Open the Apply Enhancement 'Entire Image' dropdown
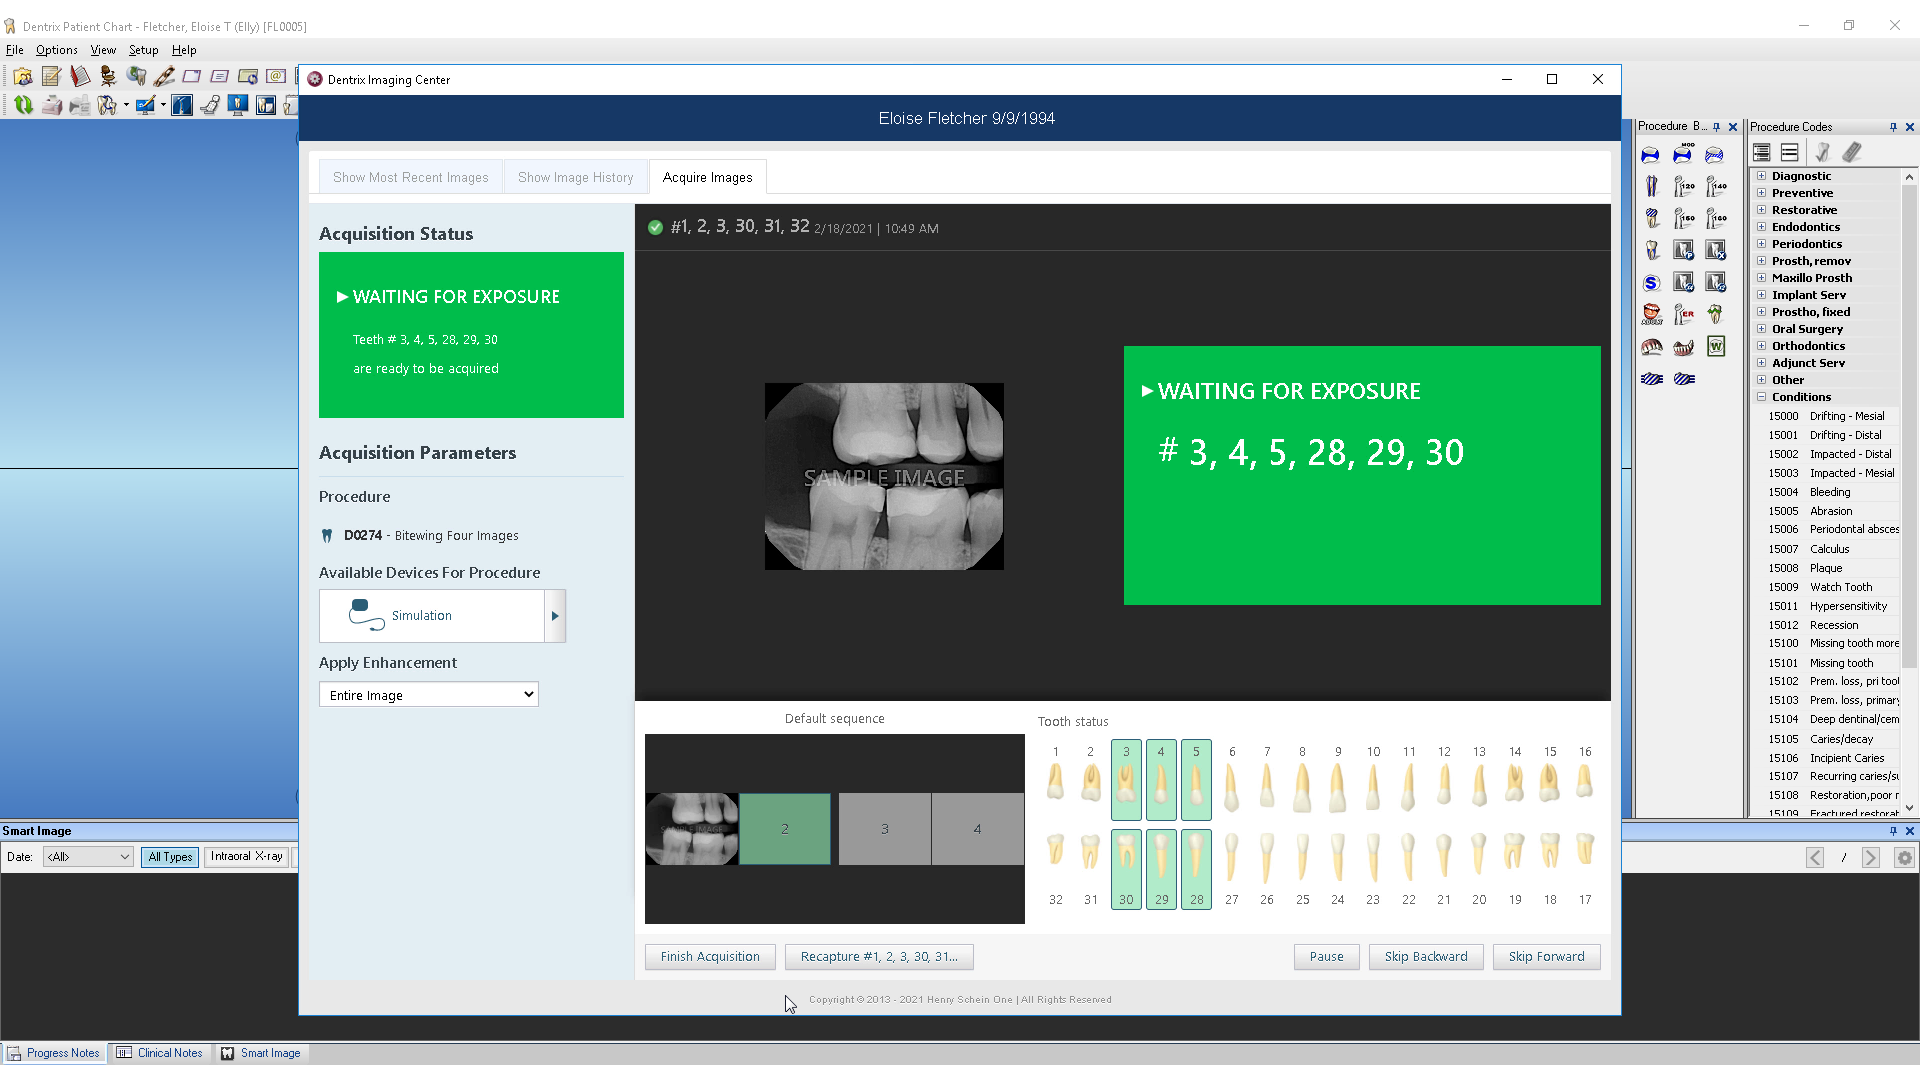Viewport: 1920px width, 1080px height. (x=428, y=695)
